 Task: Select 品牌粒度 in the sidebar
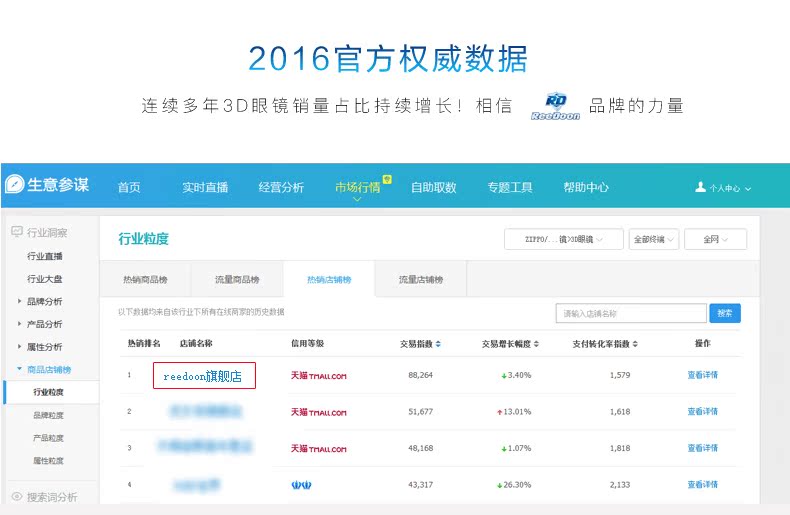tap(48, 415)
